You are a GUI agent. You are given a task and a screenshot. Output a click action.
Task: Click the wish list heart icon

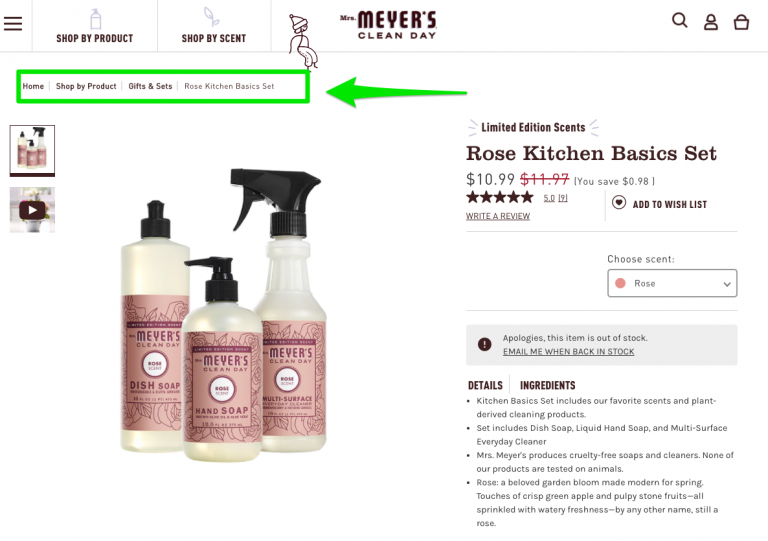click(x=619, y=202)
